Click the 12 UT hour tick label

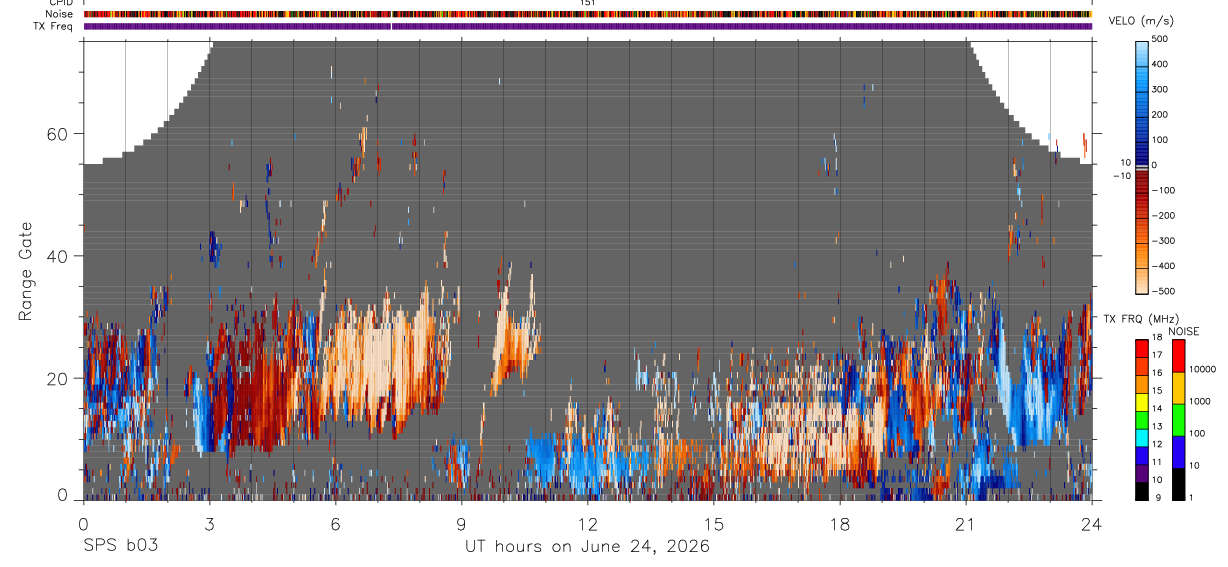[x=588, y=523]
